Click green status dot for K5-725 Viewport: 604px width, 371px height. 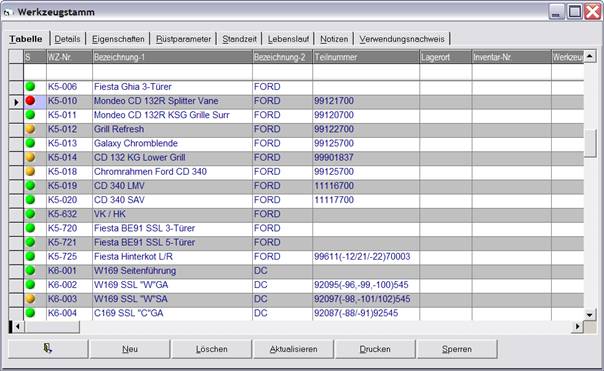click(30, 256)
